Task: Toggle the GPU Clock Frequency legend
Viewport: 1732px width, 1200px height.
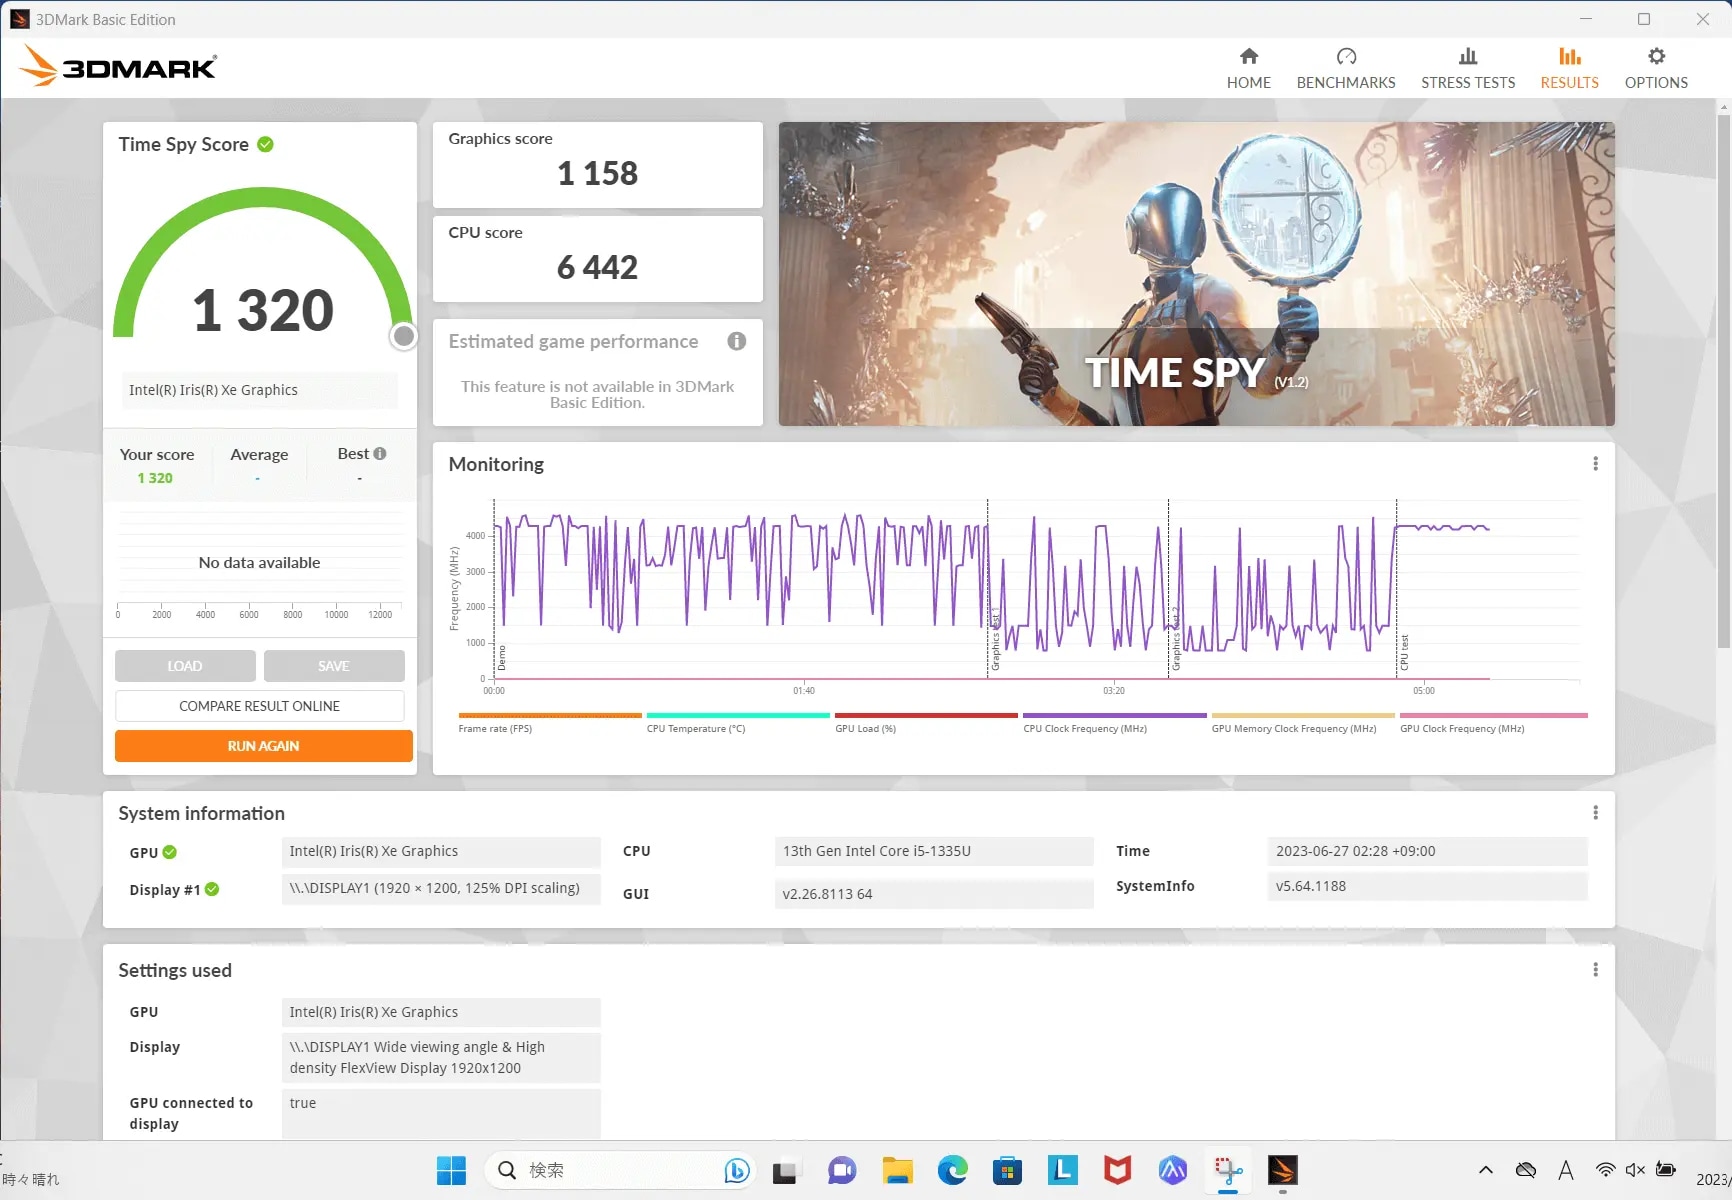Action: 1493,723
